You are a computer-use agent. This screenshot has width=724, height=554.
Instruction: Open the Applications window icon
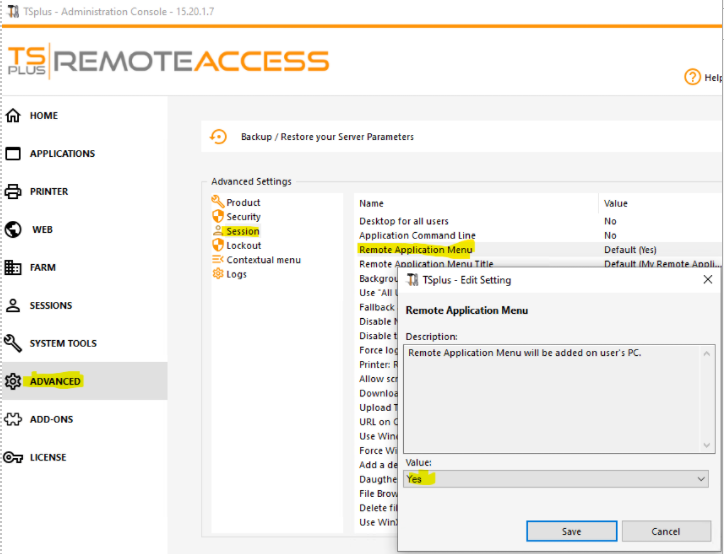13,154
